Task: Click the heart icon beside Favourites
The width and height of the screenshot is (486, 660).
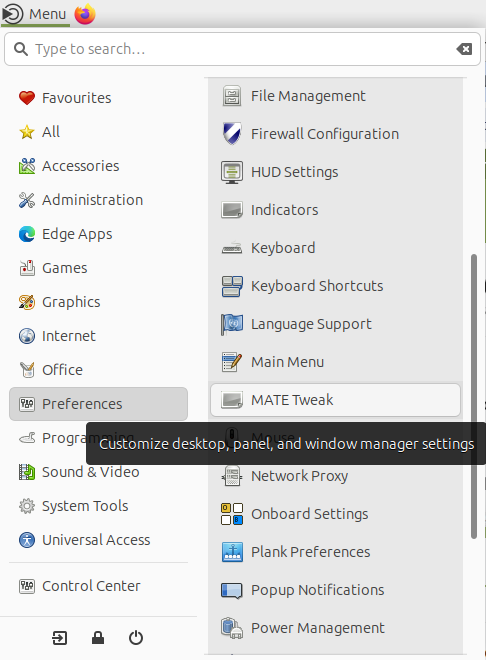Action: click(27, 98)
